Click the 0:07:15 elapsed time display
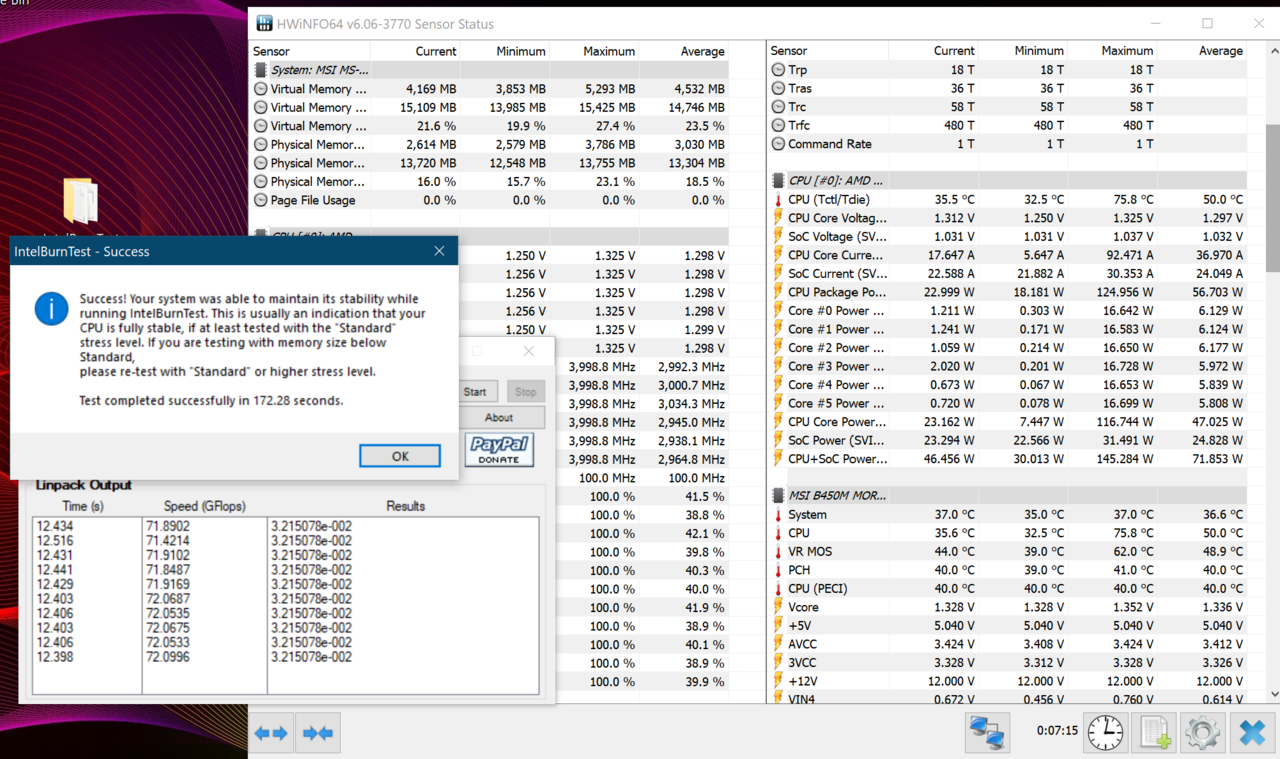 [1057, 731]
